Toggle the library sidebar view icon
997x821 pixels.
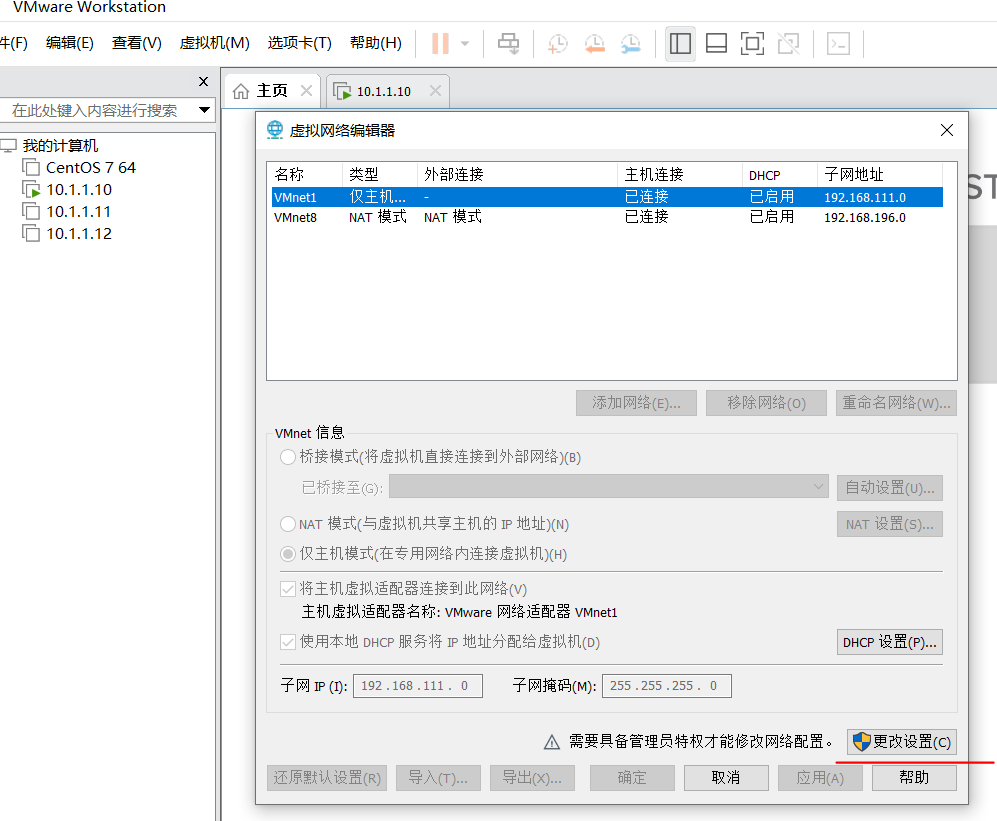click(x=680, y=44)
